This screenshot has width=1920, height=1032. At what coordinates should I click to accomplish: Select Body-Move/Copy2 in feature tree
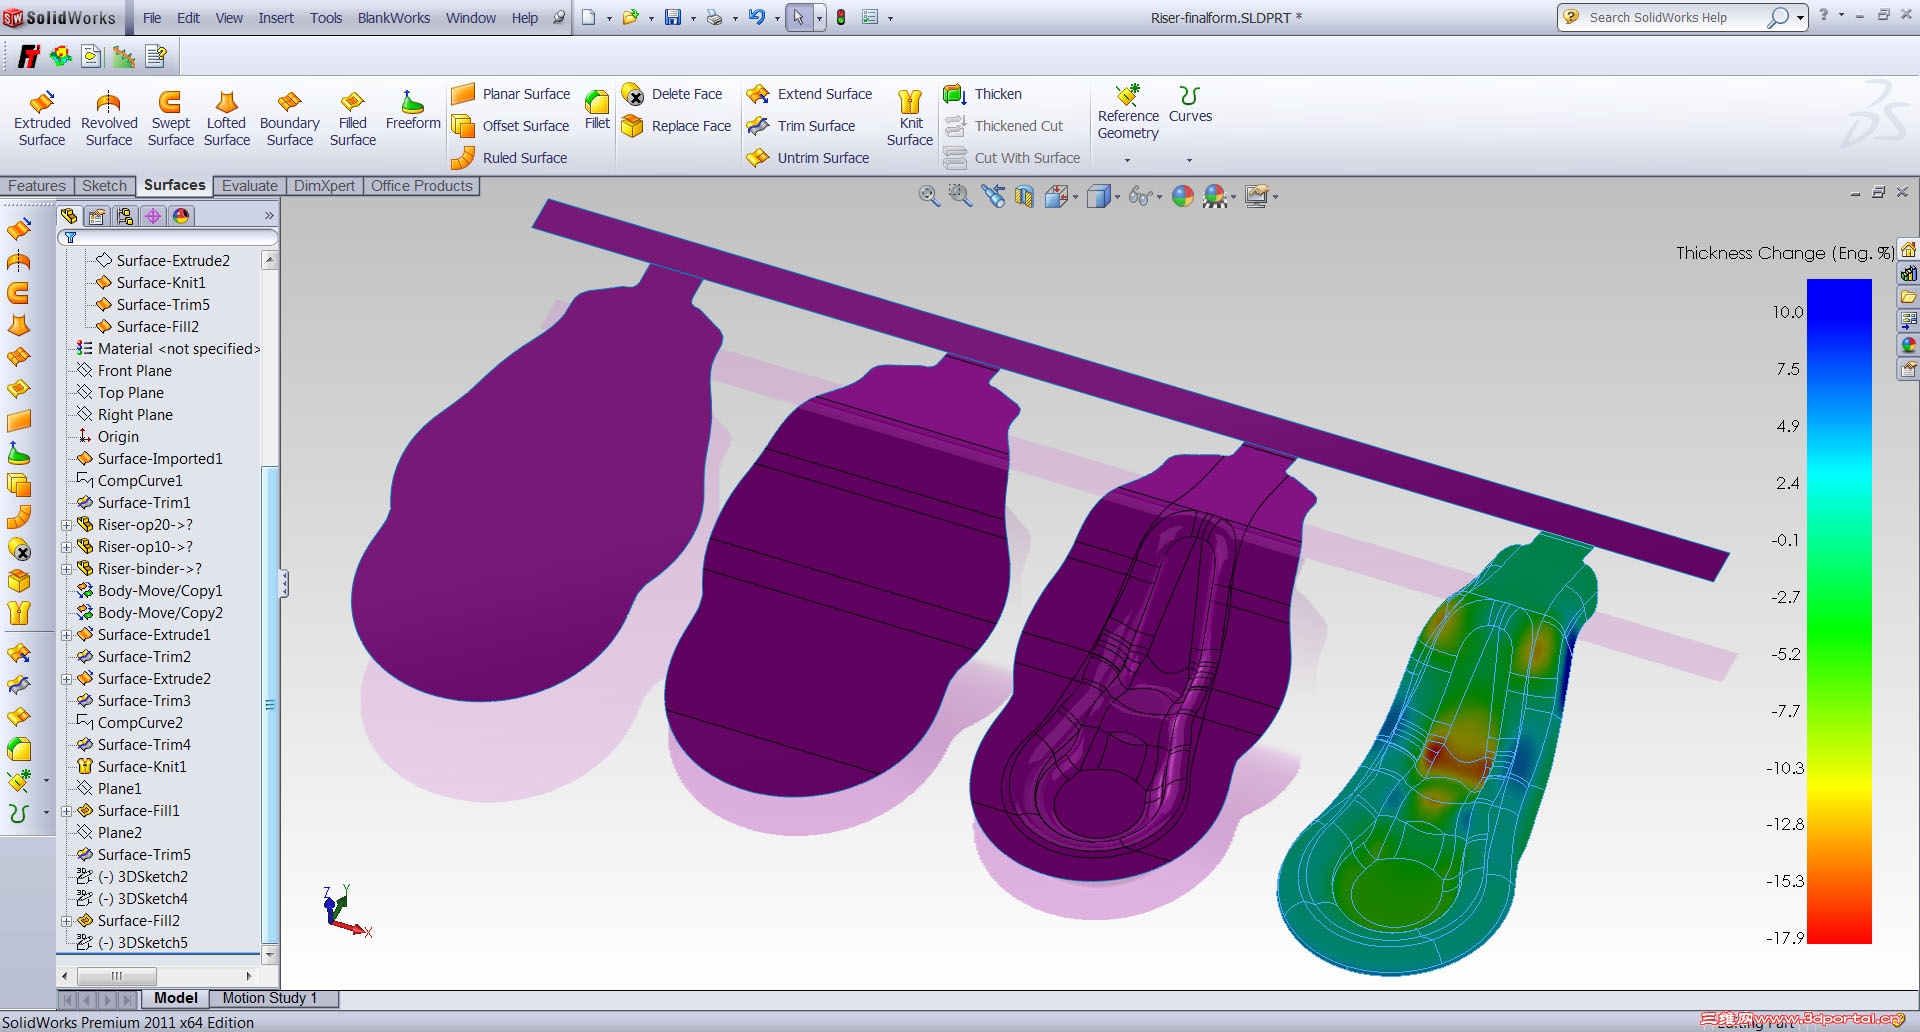click(160, 613)
